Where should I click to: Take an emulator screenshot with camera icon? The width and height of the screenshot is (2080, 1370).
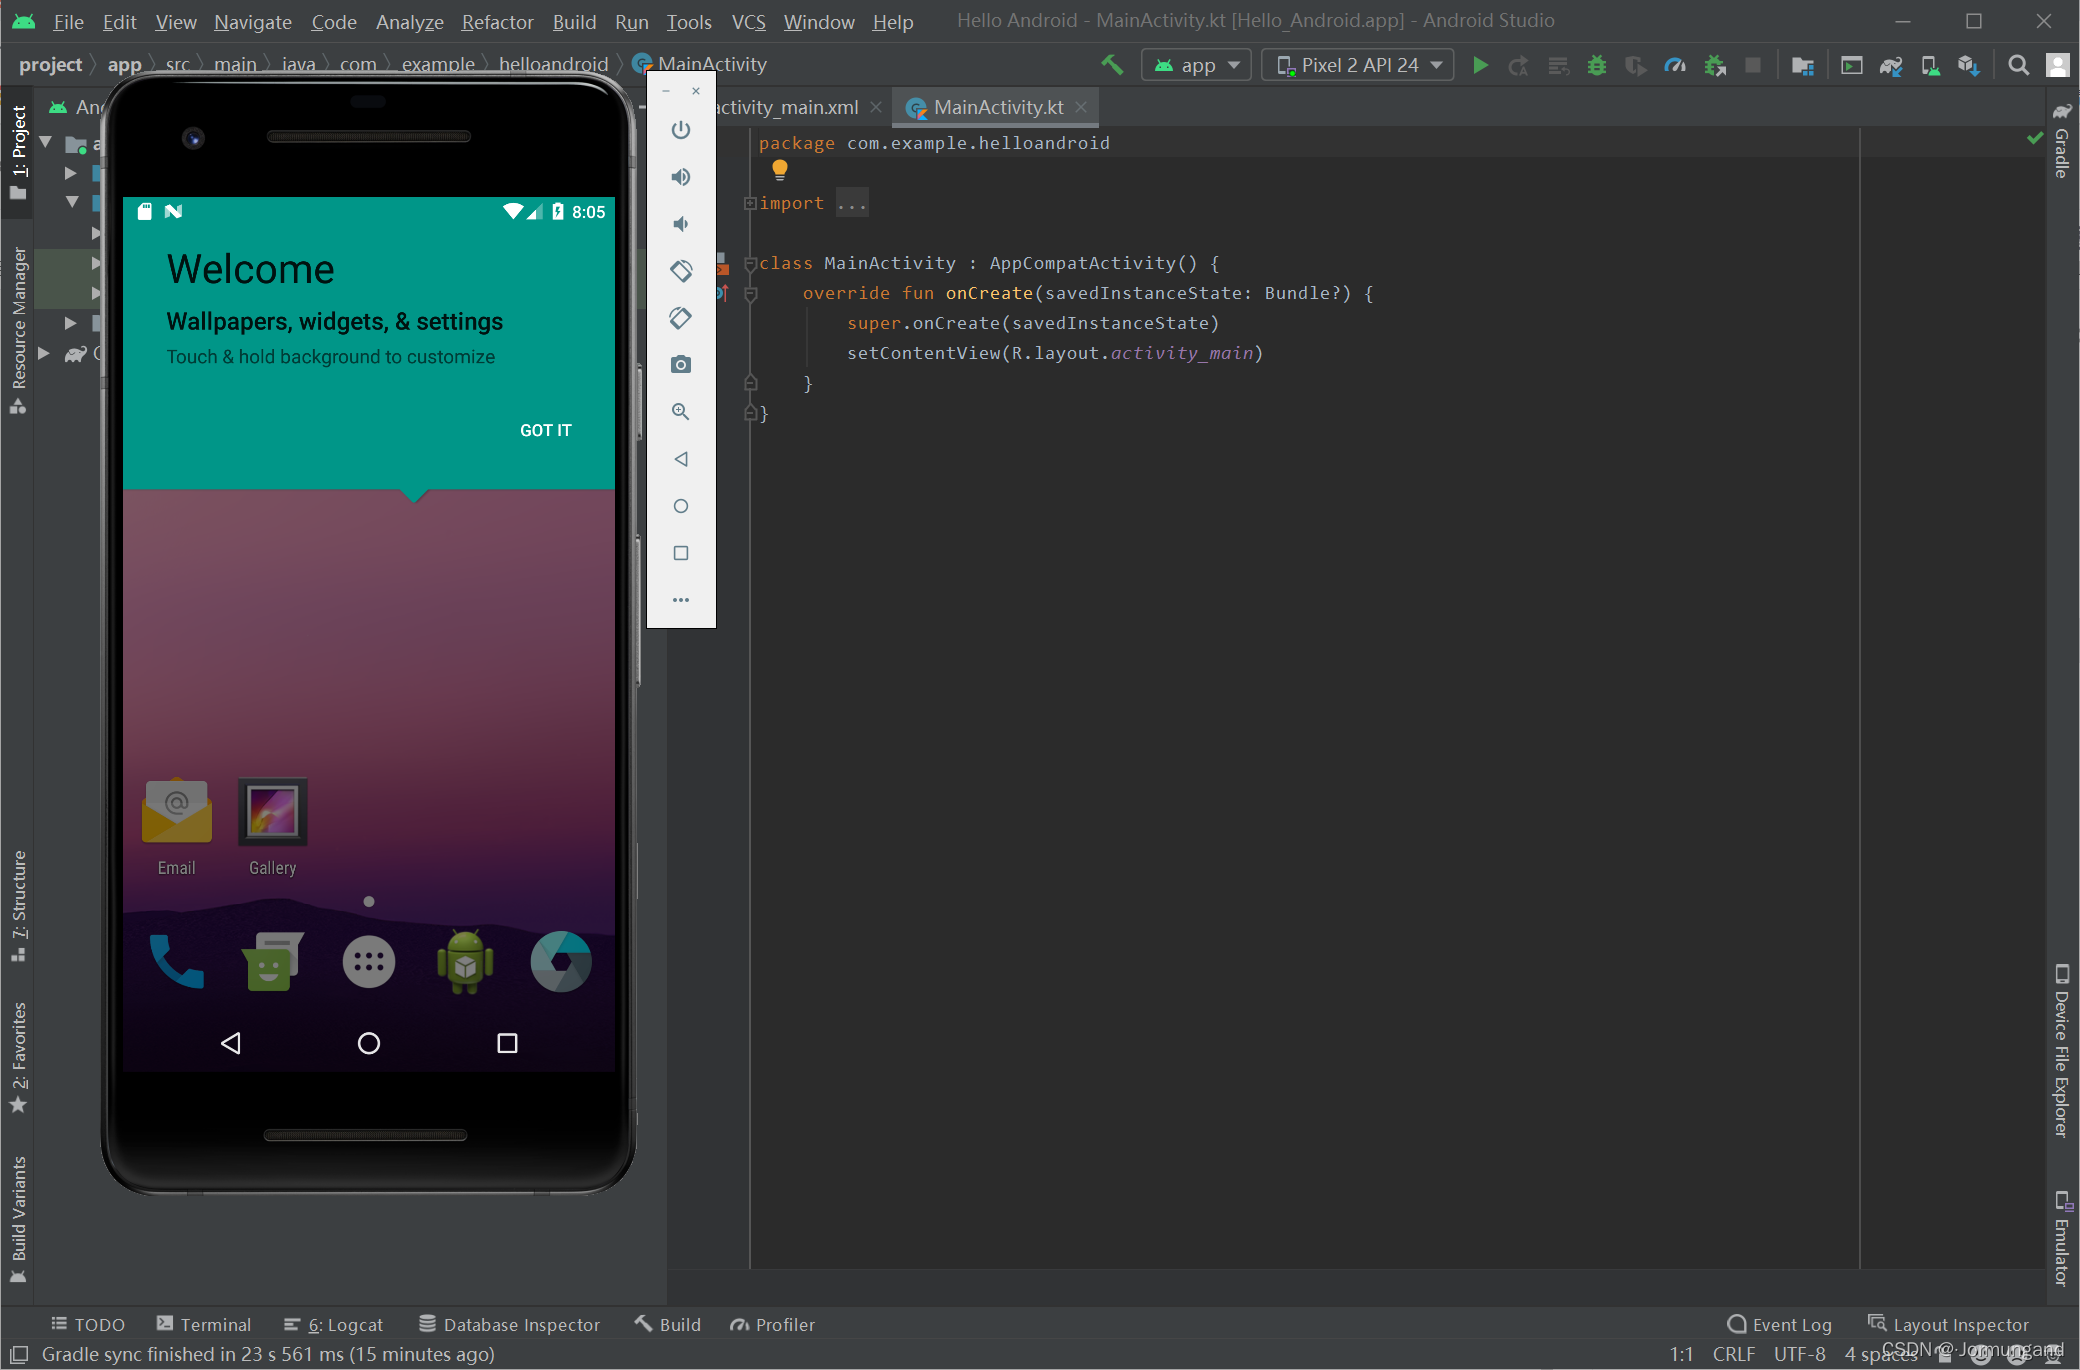click(x=681, y=365)
